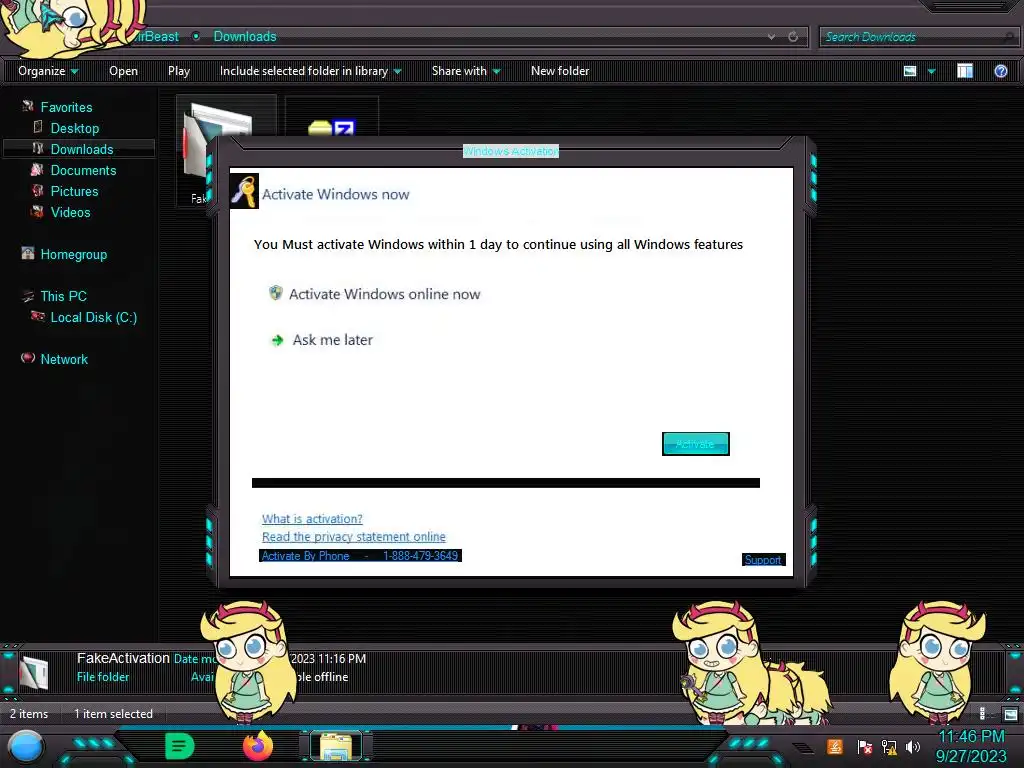Open the Support link in dialog
Viewport: 1024px width, 768px height.
click(763, 560)
